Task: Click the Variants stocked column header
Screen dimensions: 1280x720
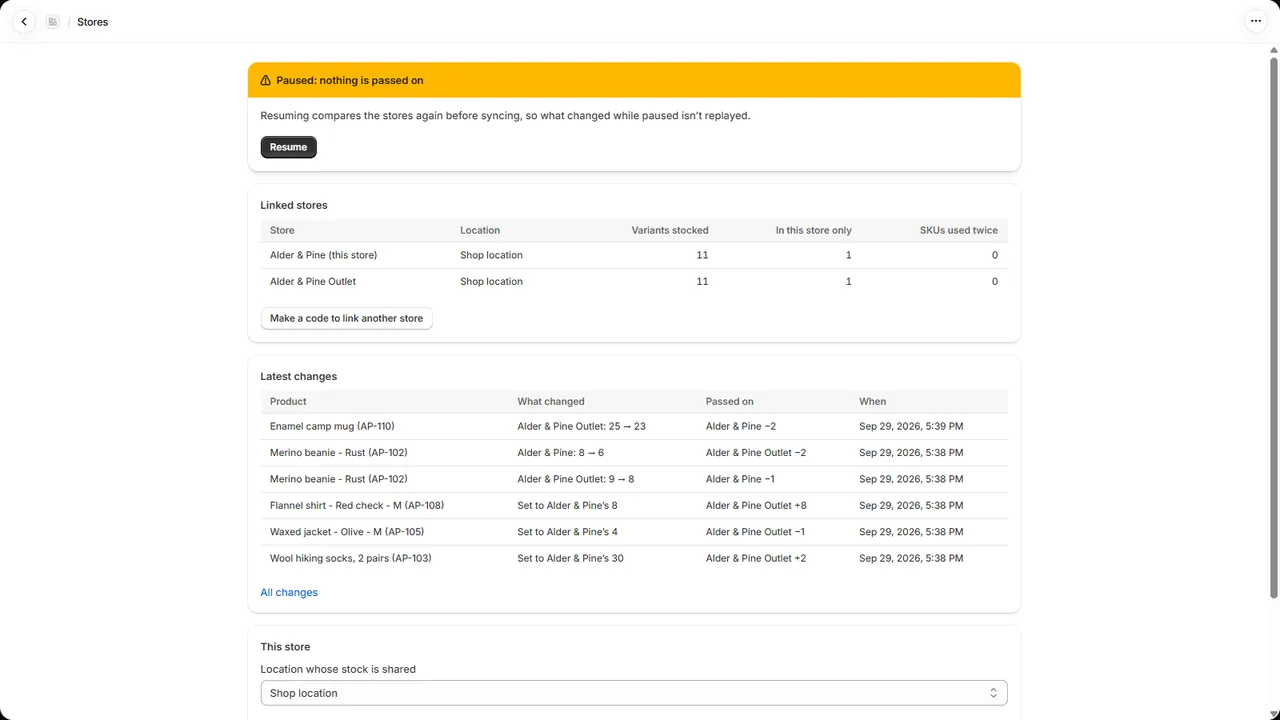Action: tap(670, 230)
